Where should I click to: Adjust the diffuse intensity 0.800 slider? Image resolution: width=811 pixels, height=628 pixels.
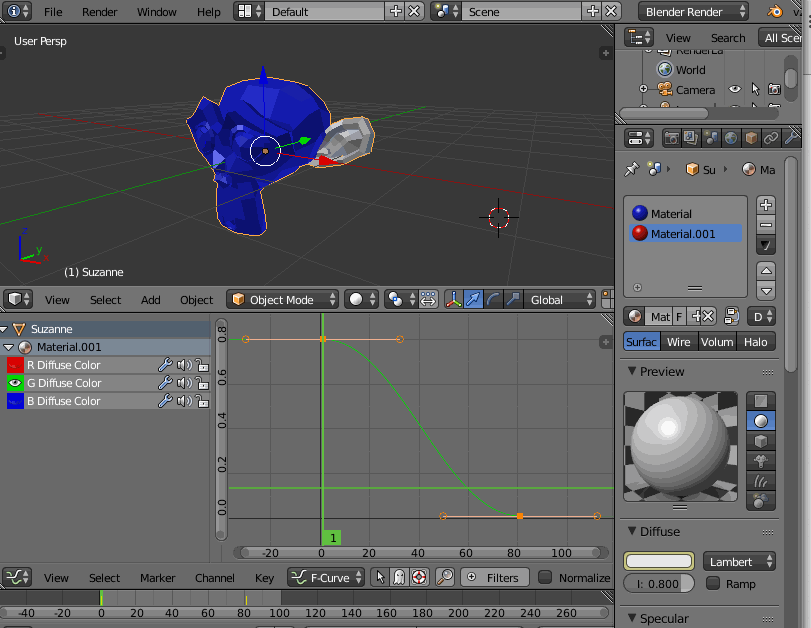(659, 584)
